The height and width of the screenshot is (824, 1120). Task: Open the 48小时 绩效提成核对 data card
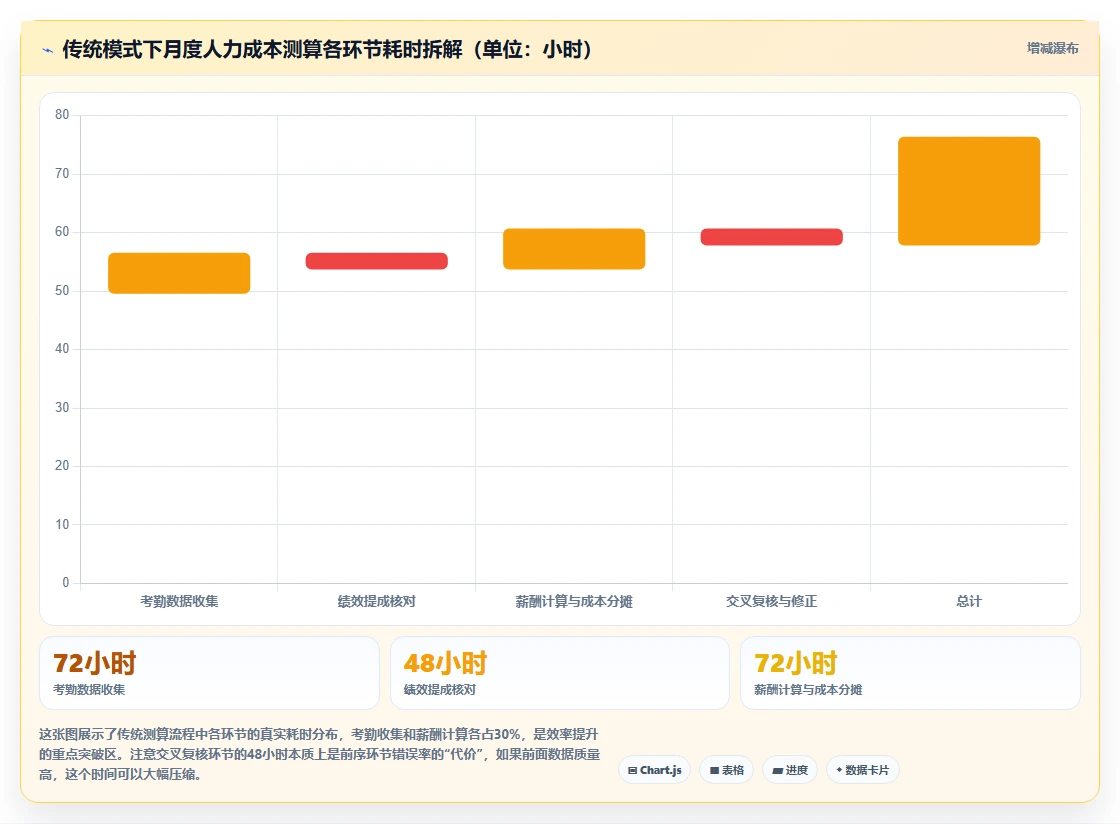pos(560,673)
